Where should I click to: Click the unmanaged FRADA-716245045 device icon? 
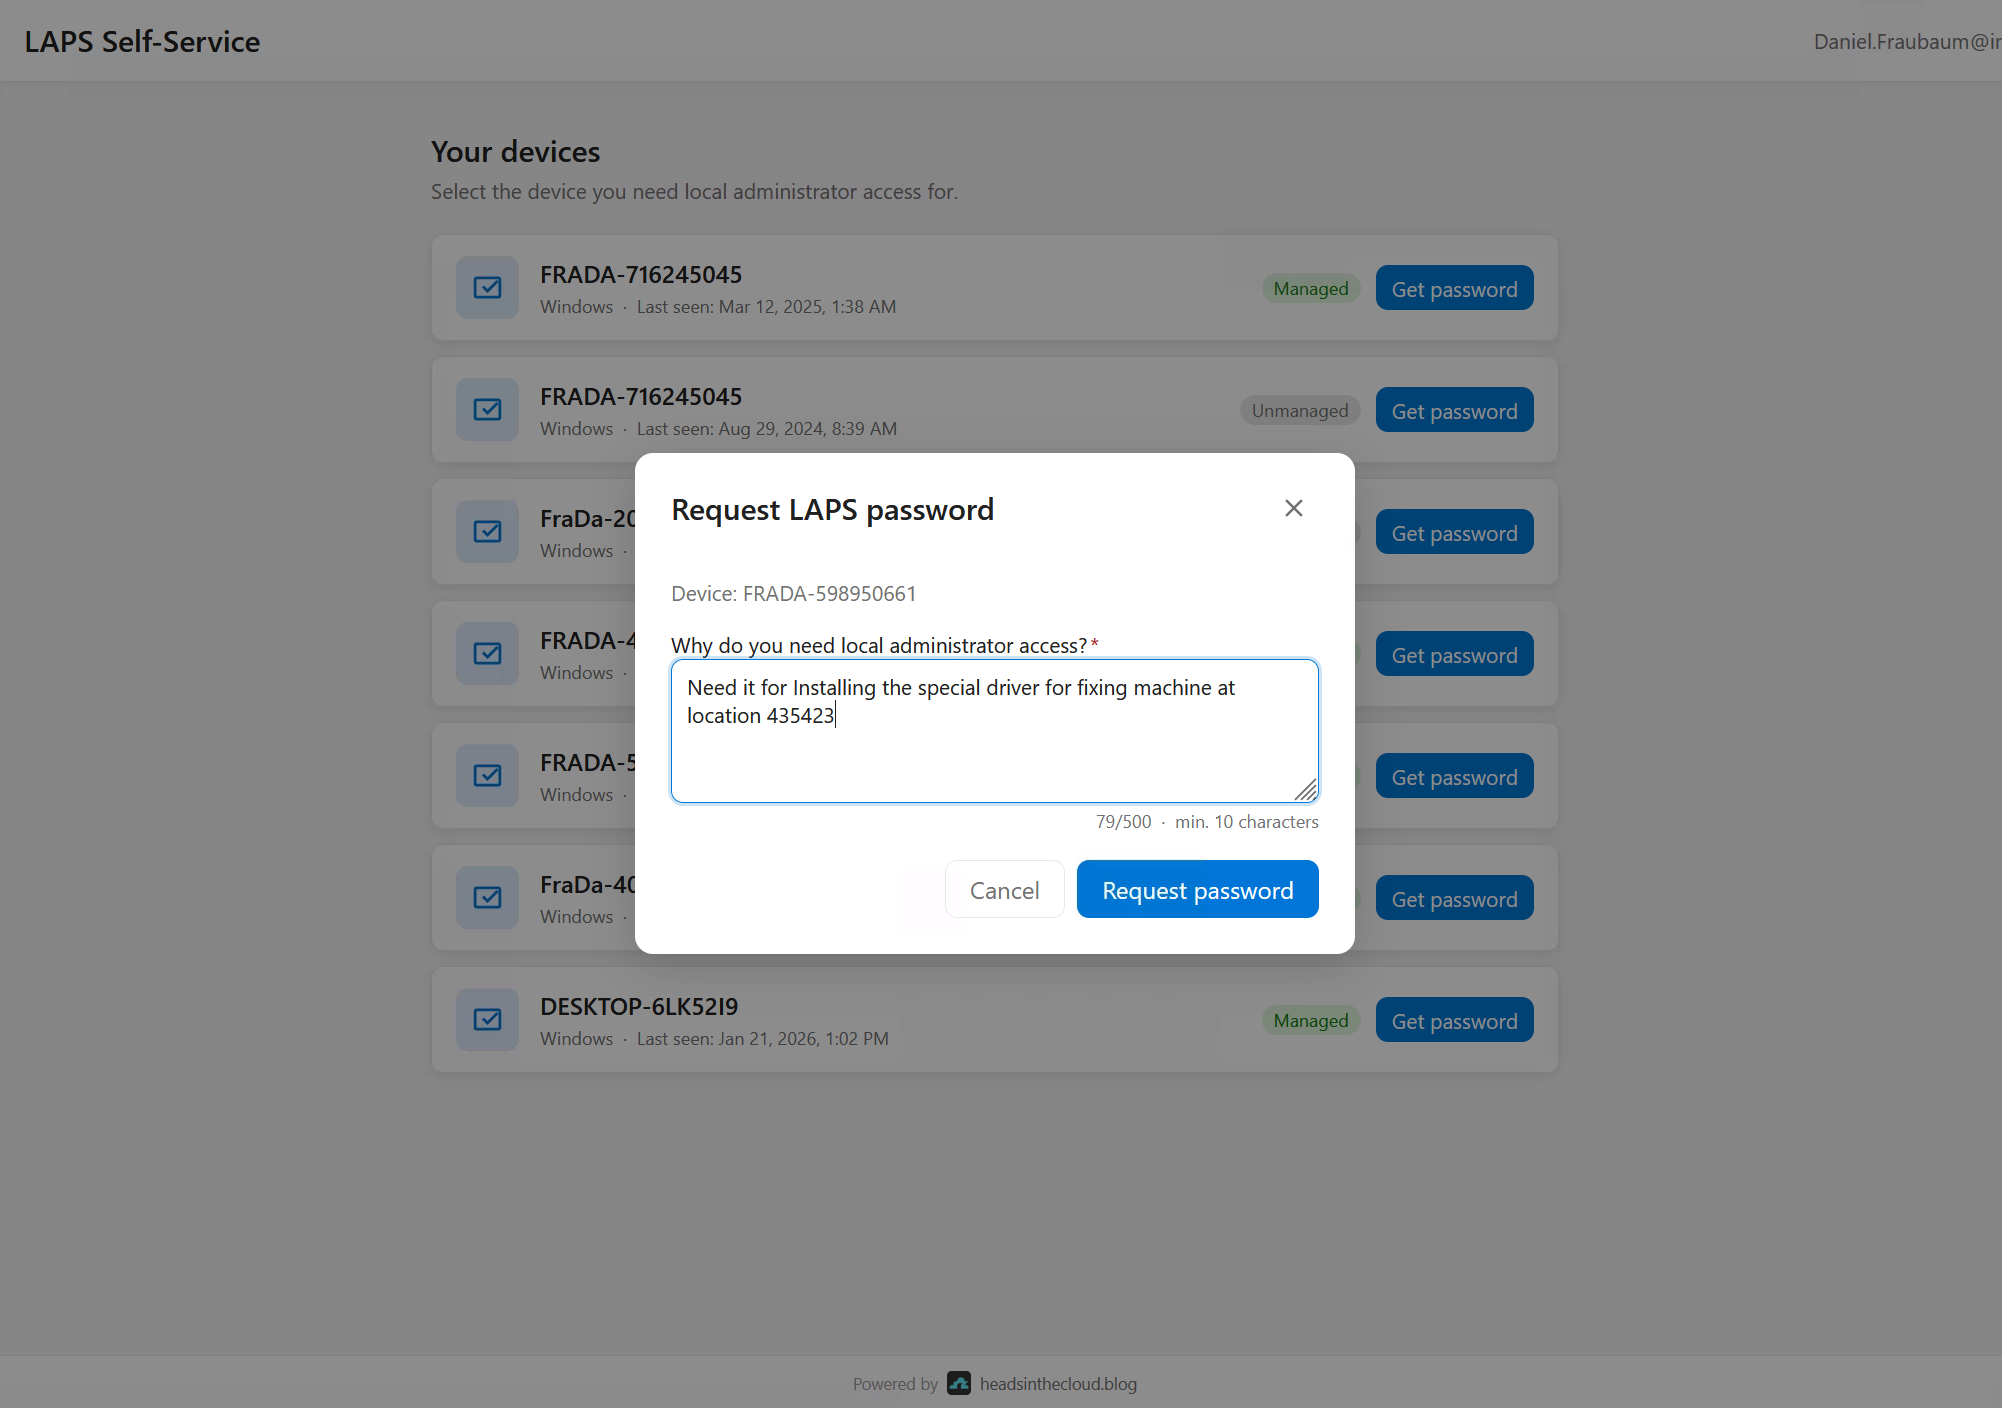(487, 410)
